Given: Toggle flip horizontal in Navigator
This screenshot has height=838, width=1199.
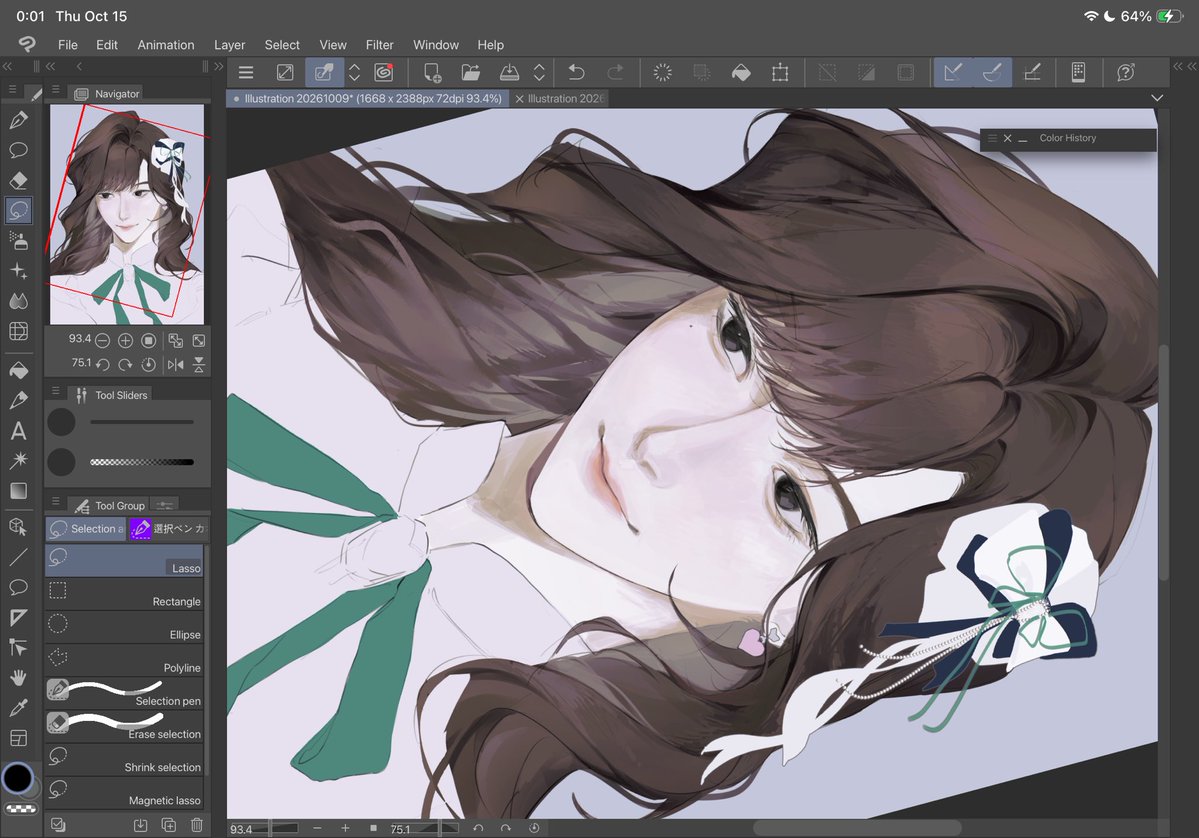Looking at the screenshot, I should (175, 365).
